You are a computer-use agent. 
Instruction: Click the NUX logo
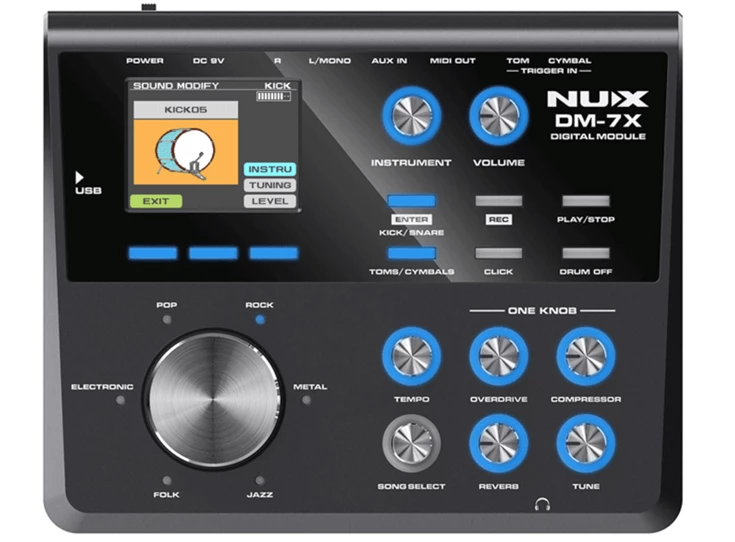coord(598,99)
